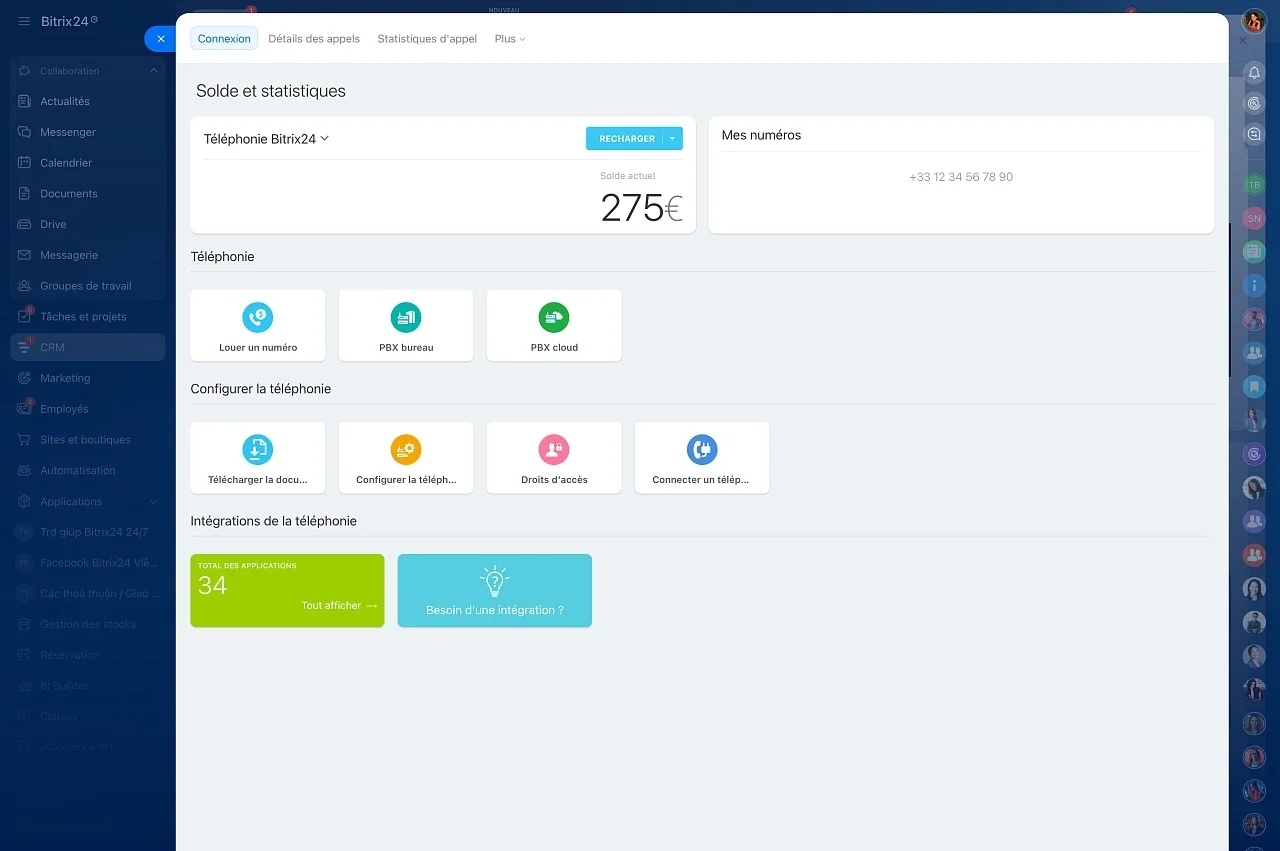Open Trợ giúp Bitrix24 24/7 in sidebar
Viewport: 1280px width, 851px height.
88,532
